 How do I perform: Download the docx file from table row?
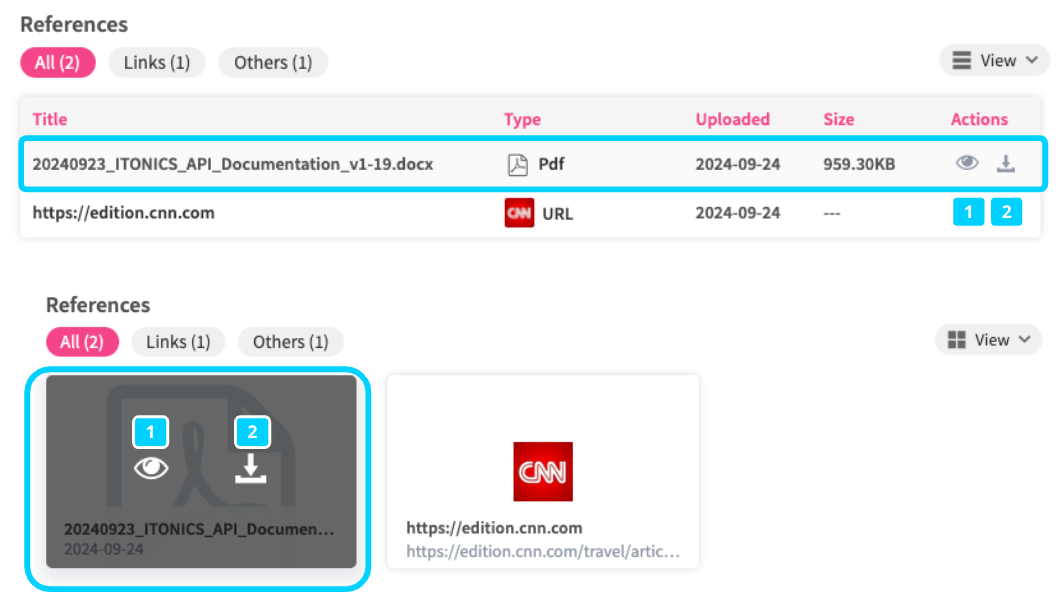[1006, 163]
